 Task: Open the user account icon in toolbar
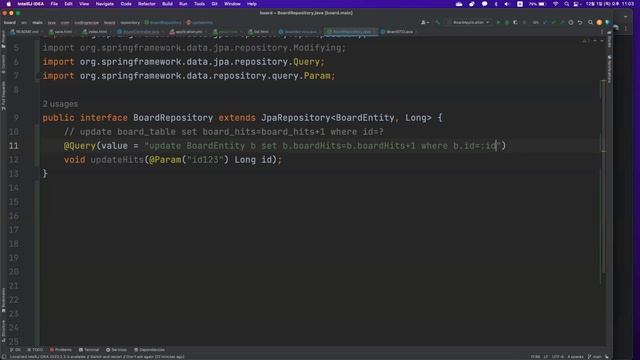(424, 22)
